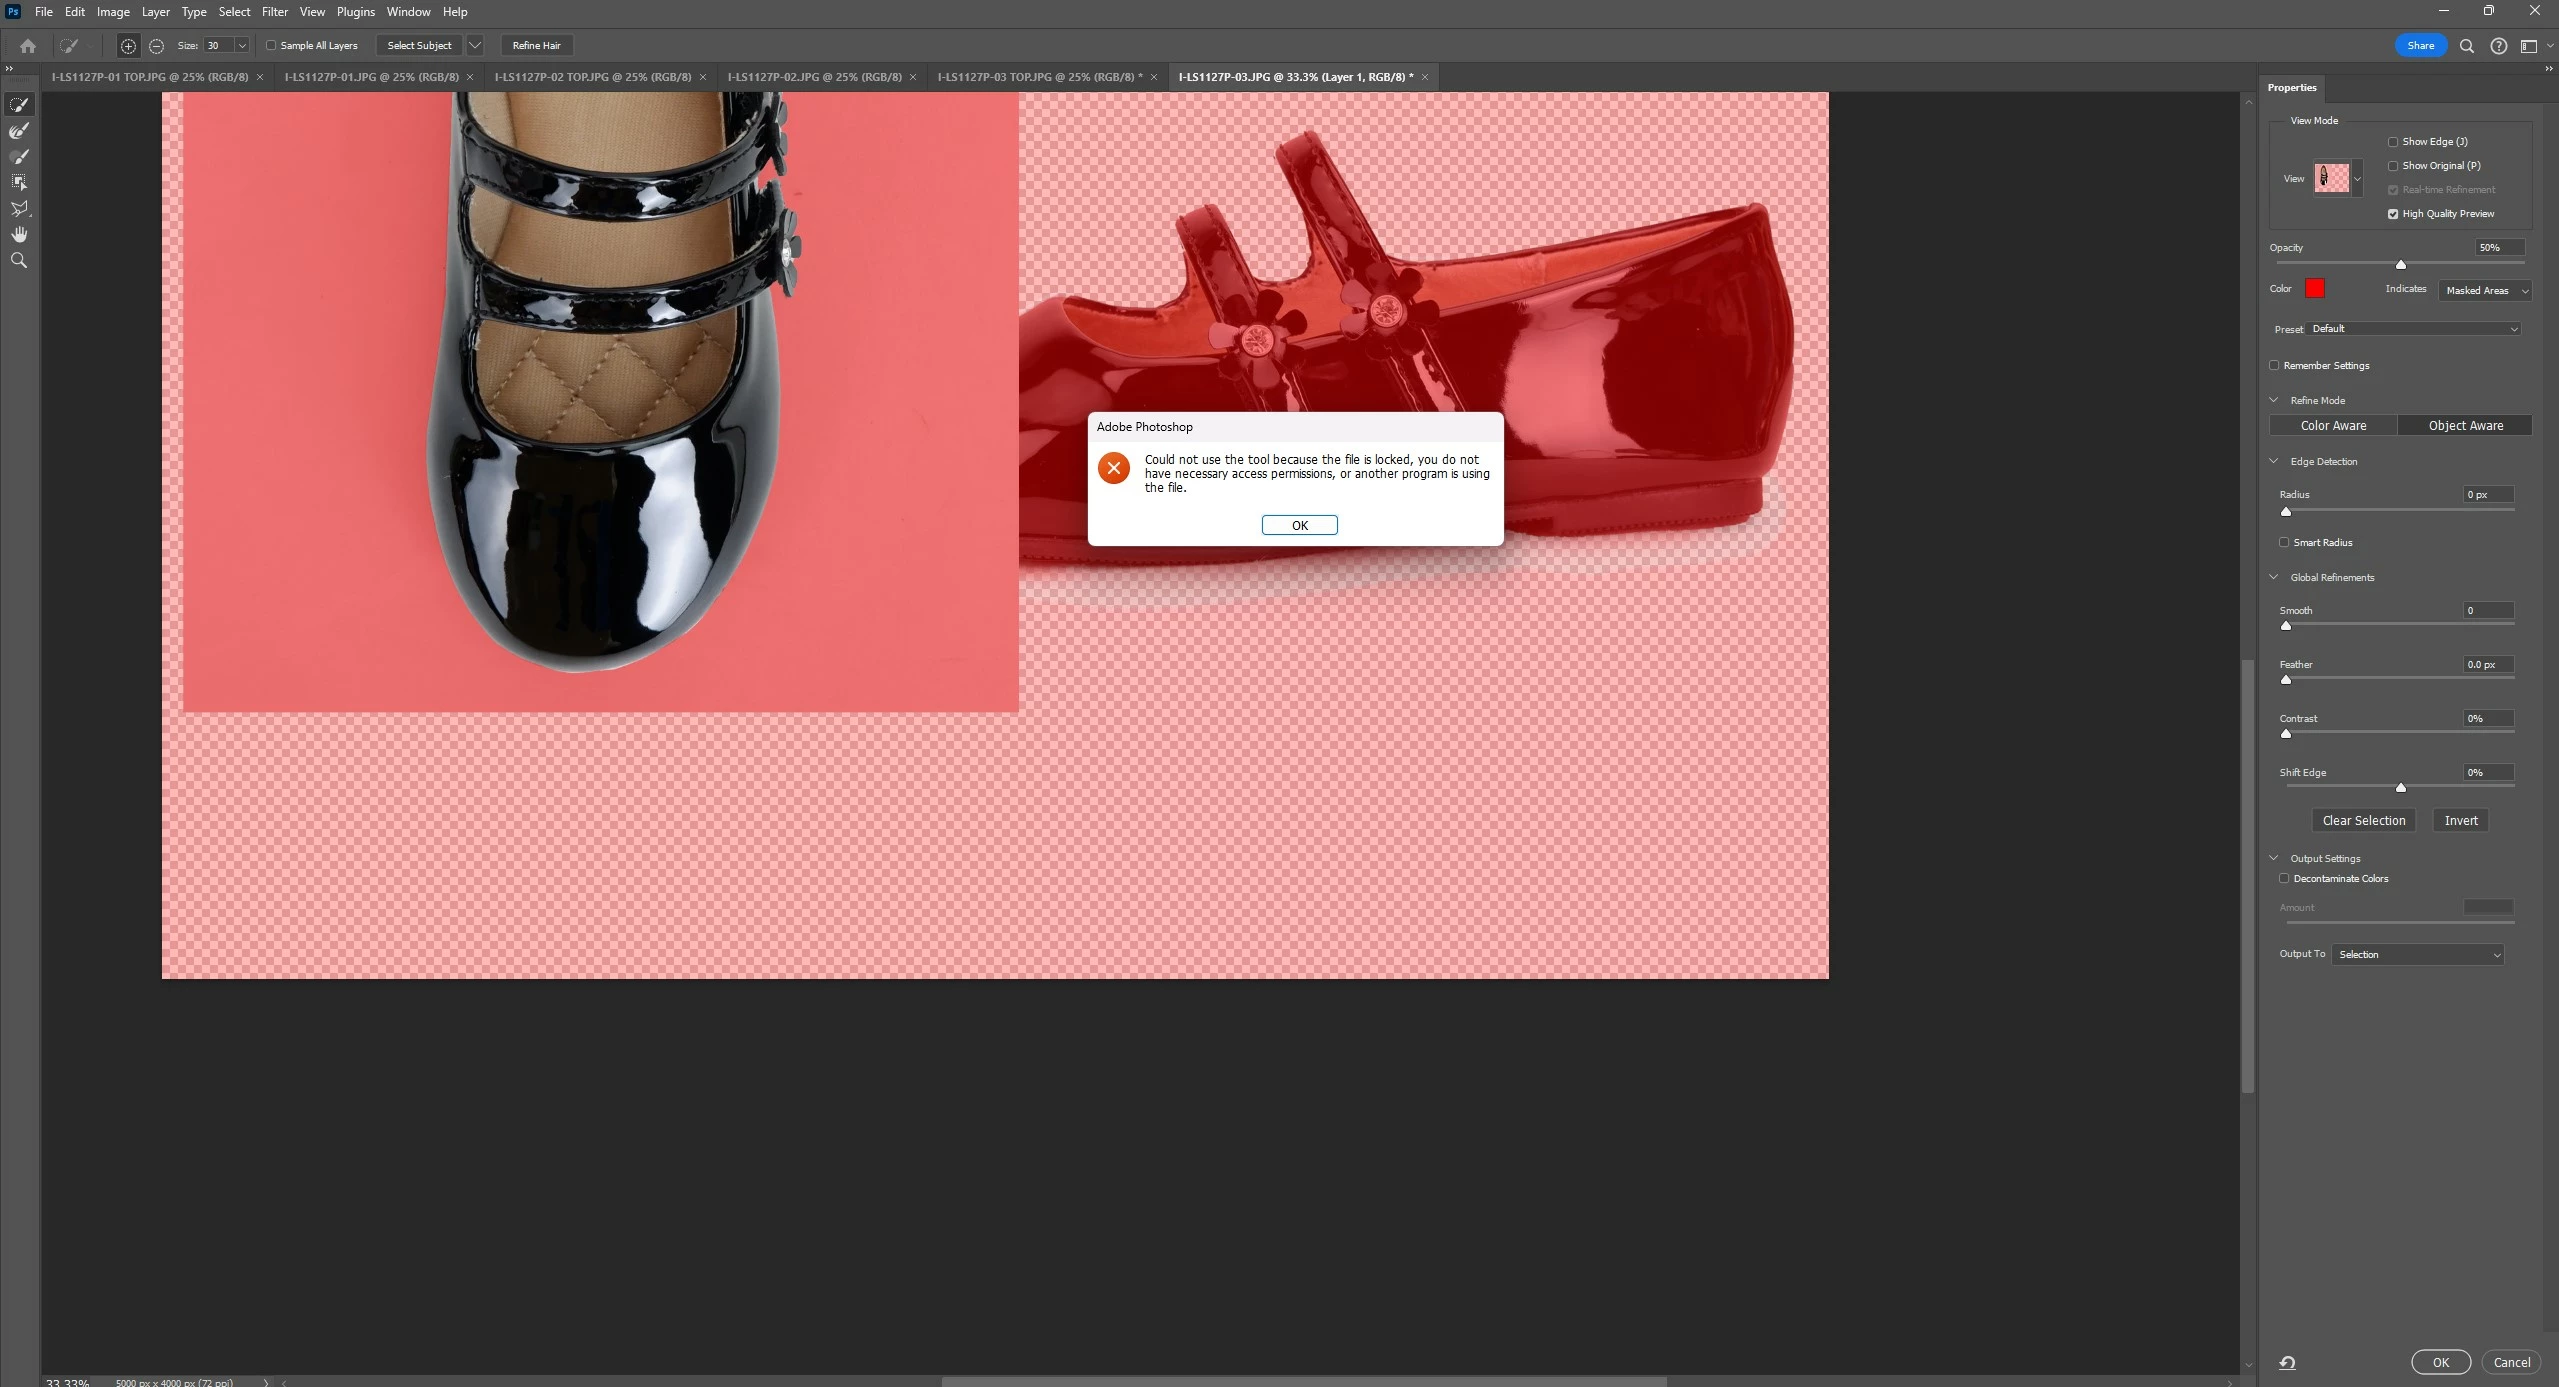Viewport: 2559px width, 1387px height.
Task: Click the Home icon
Action: click(28, 46)
